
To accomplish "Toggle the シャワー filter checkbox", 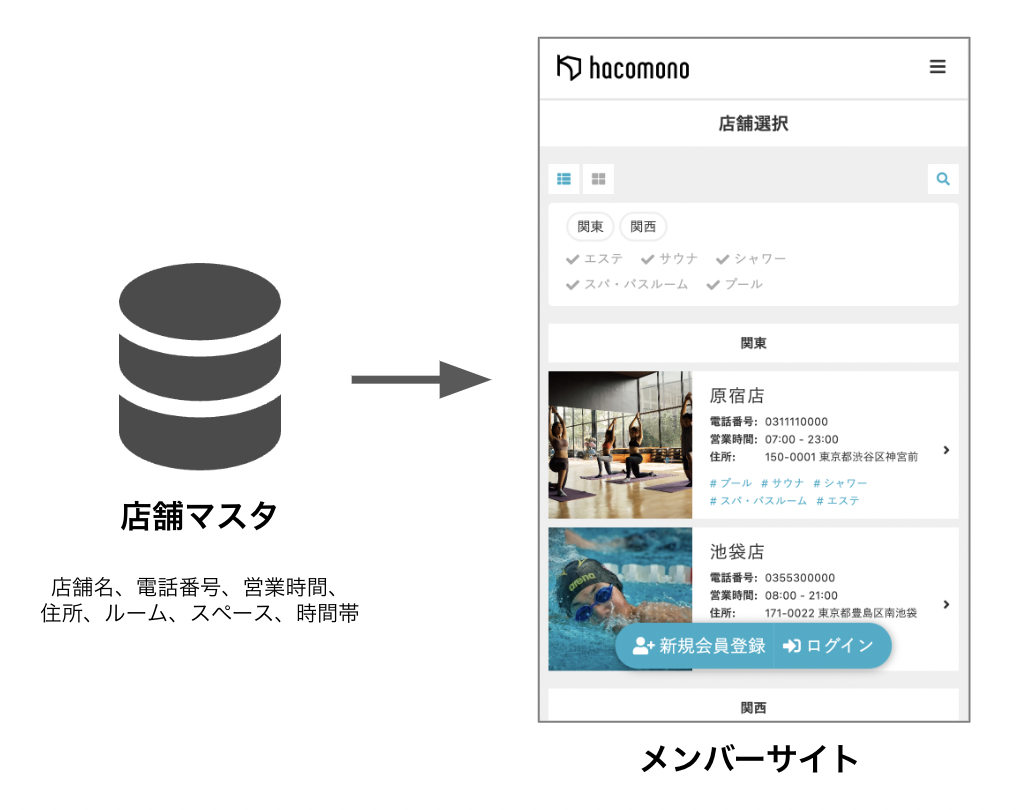I will (751, 259).
